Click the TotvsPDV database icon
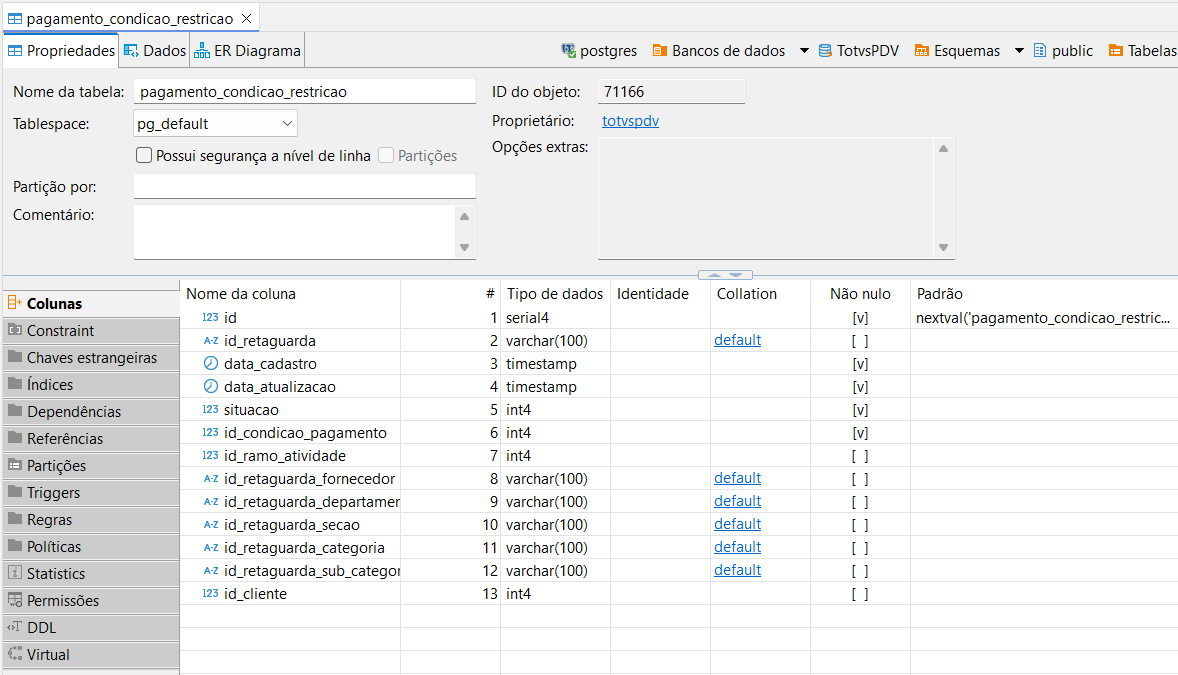Viewport: 1178px width, 675px height. tap(825, 51)
